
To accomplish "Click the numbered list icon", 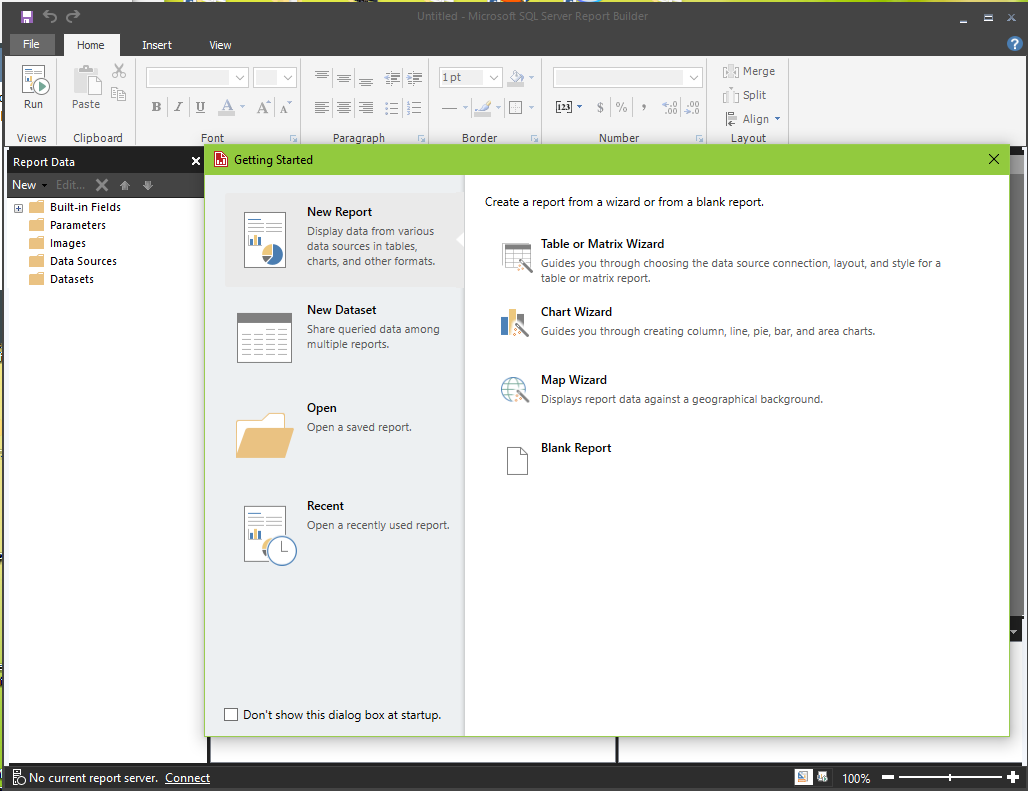I will point(414,107).
